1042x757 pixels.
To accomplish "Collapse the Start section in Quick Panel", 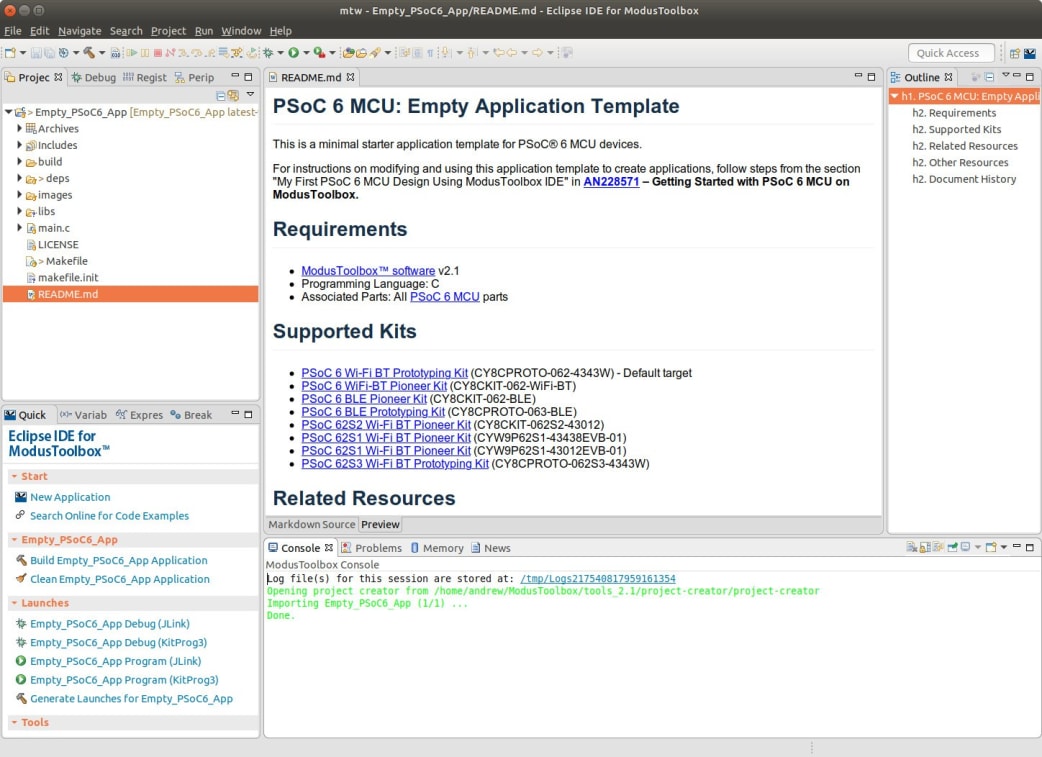I will click(14, 476).
